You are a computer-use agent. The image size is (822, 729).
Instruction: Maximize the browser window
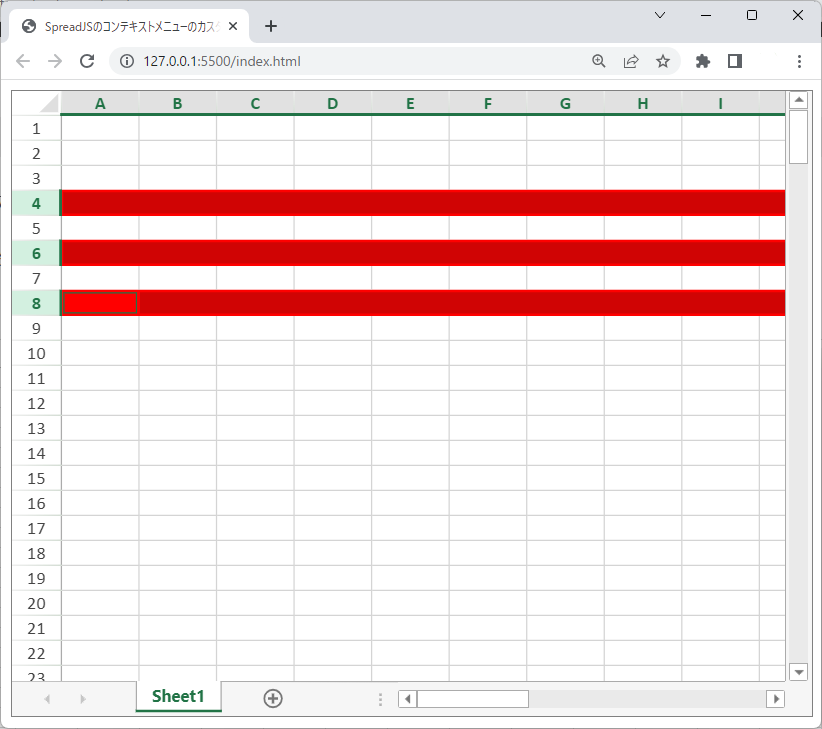tap(752, 15)
